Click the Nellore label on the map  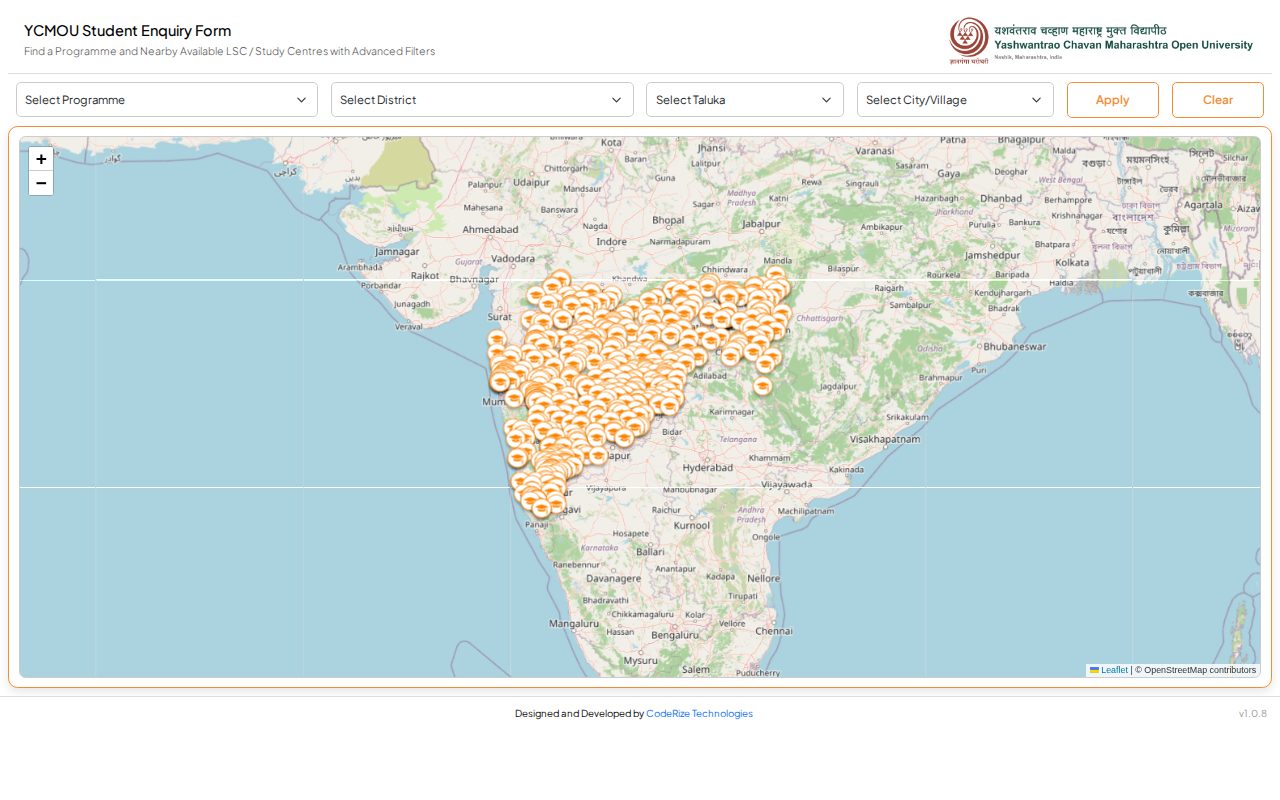(x=763, y=578)
